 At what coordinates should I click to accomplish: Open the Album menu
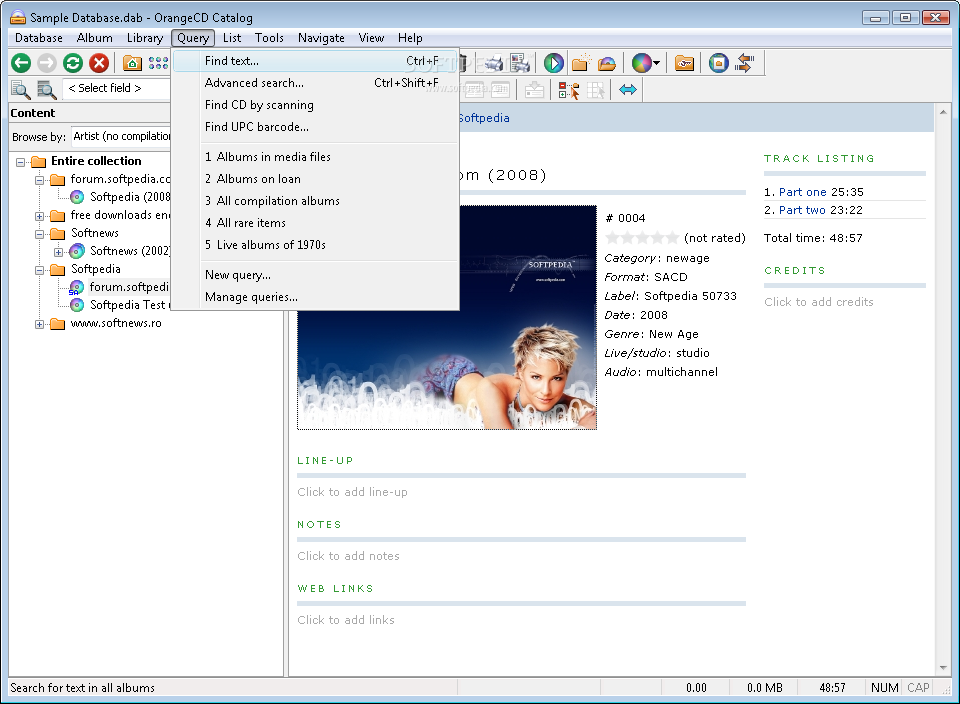click(x=94, y=38)
